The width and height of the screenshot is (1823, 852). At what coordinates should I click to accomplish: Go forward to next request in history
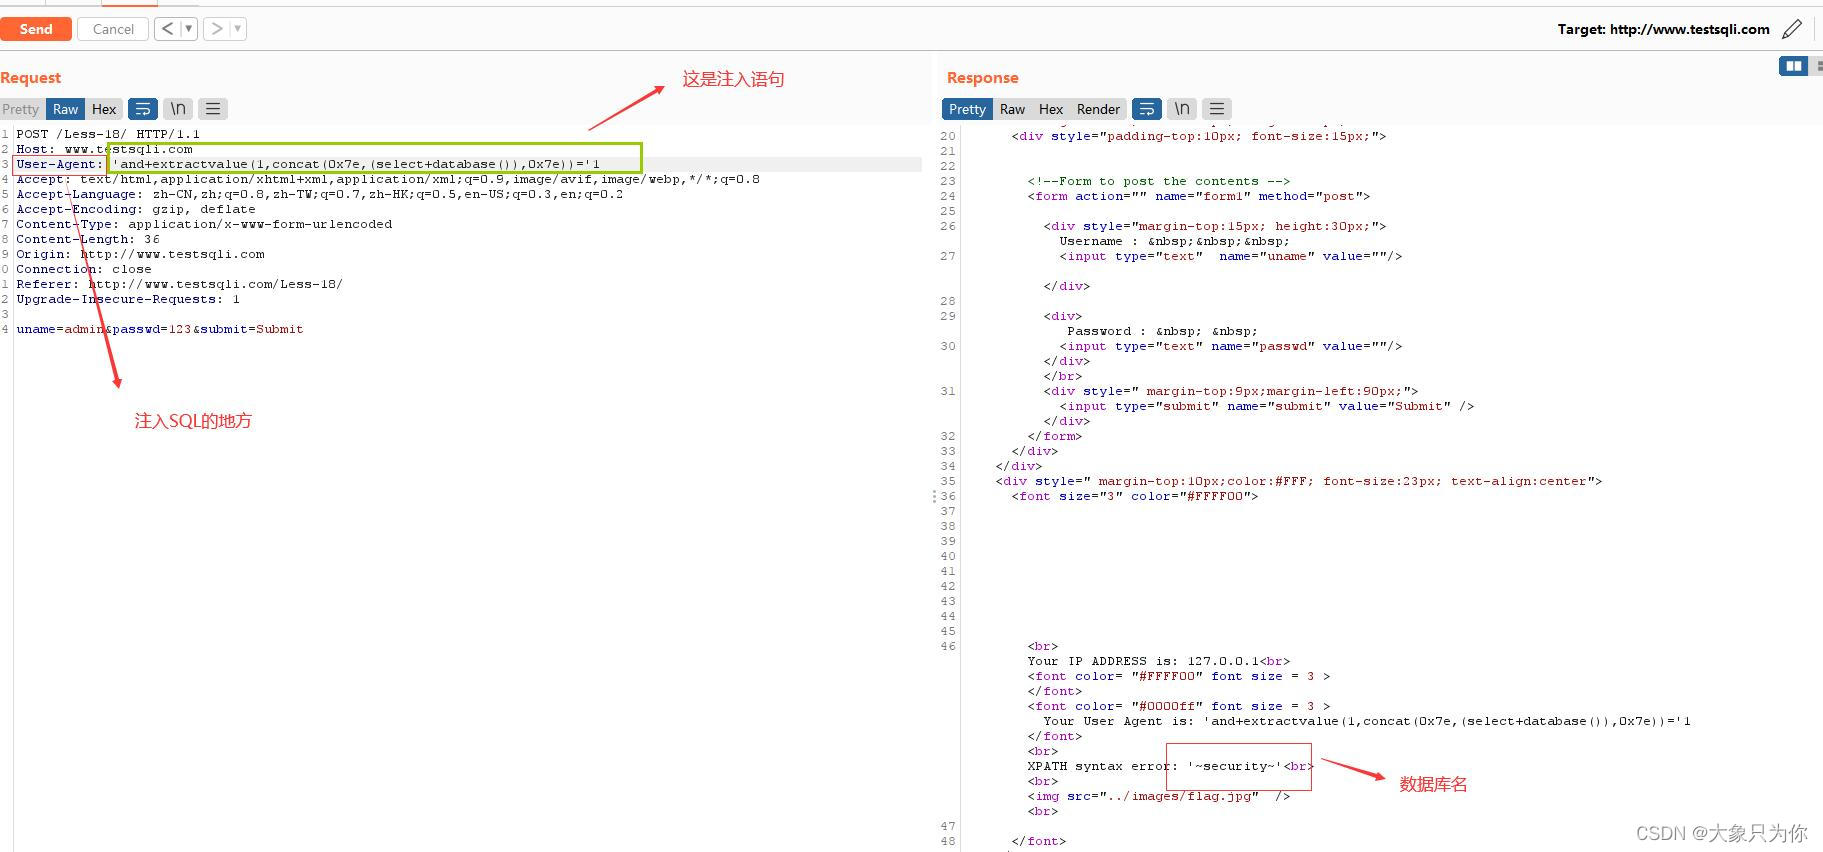click(x=217, y=29)
